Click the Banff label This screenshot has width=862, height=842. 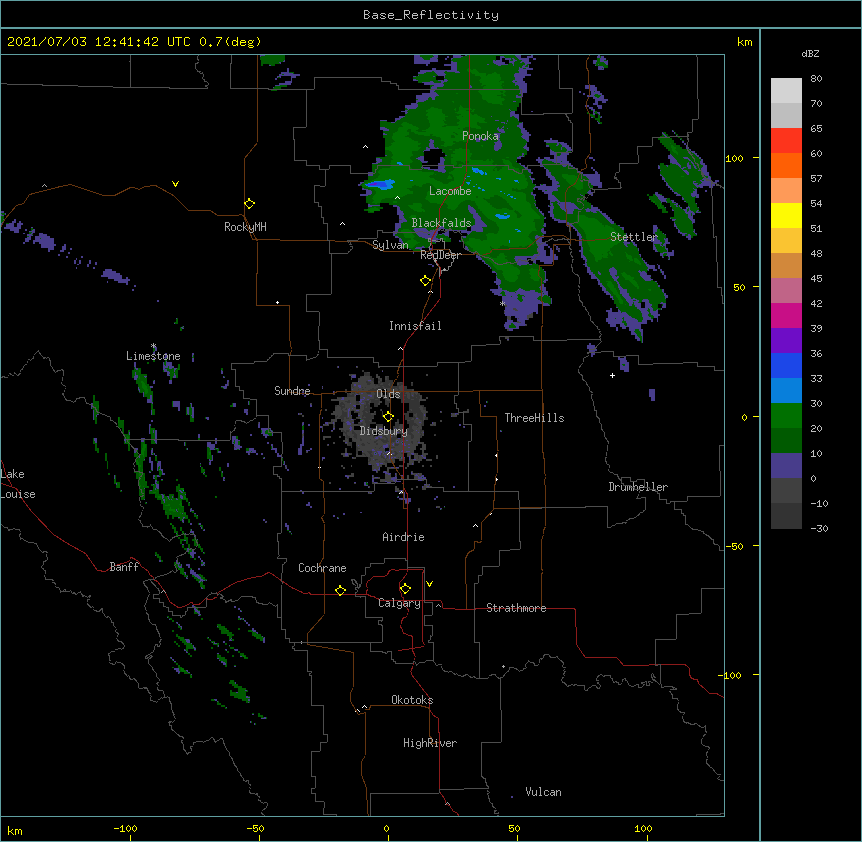click(124, 567)
